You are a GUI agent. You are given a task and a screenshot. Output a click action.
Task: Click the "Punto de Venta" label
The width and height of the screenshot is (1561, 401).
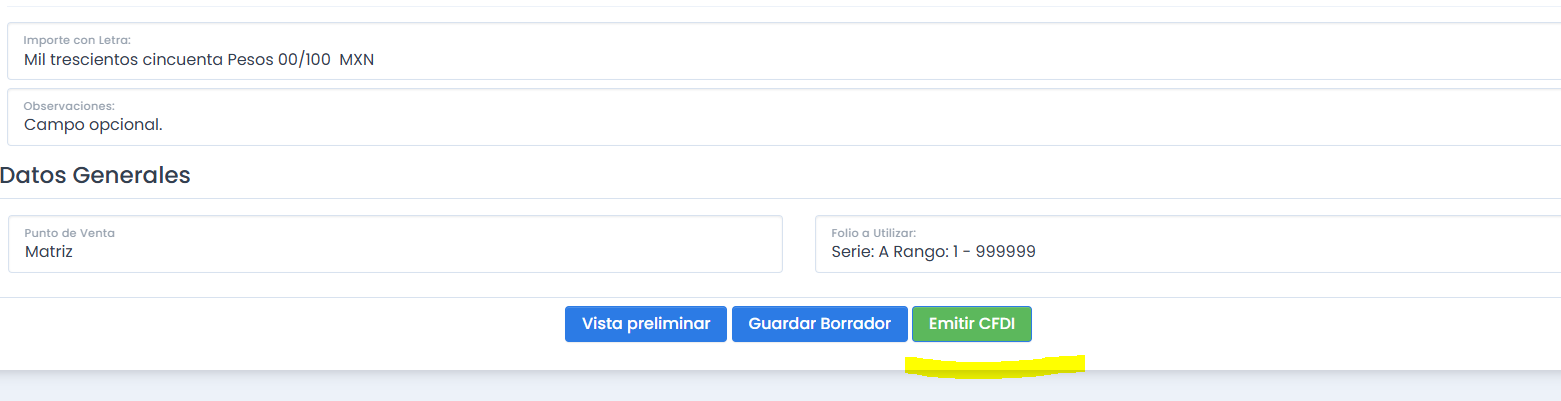(69, 233)
